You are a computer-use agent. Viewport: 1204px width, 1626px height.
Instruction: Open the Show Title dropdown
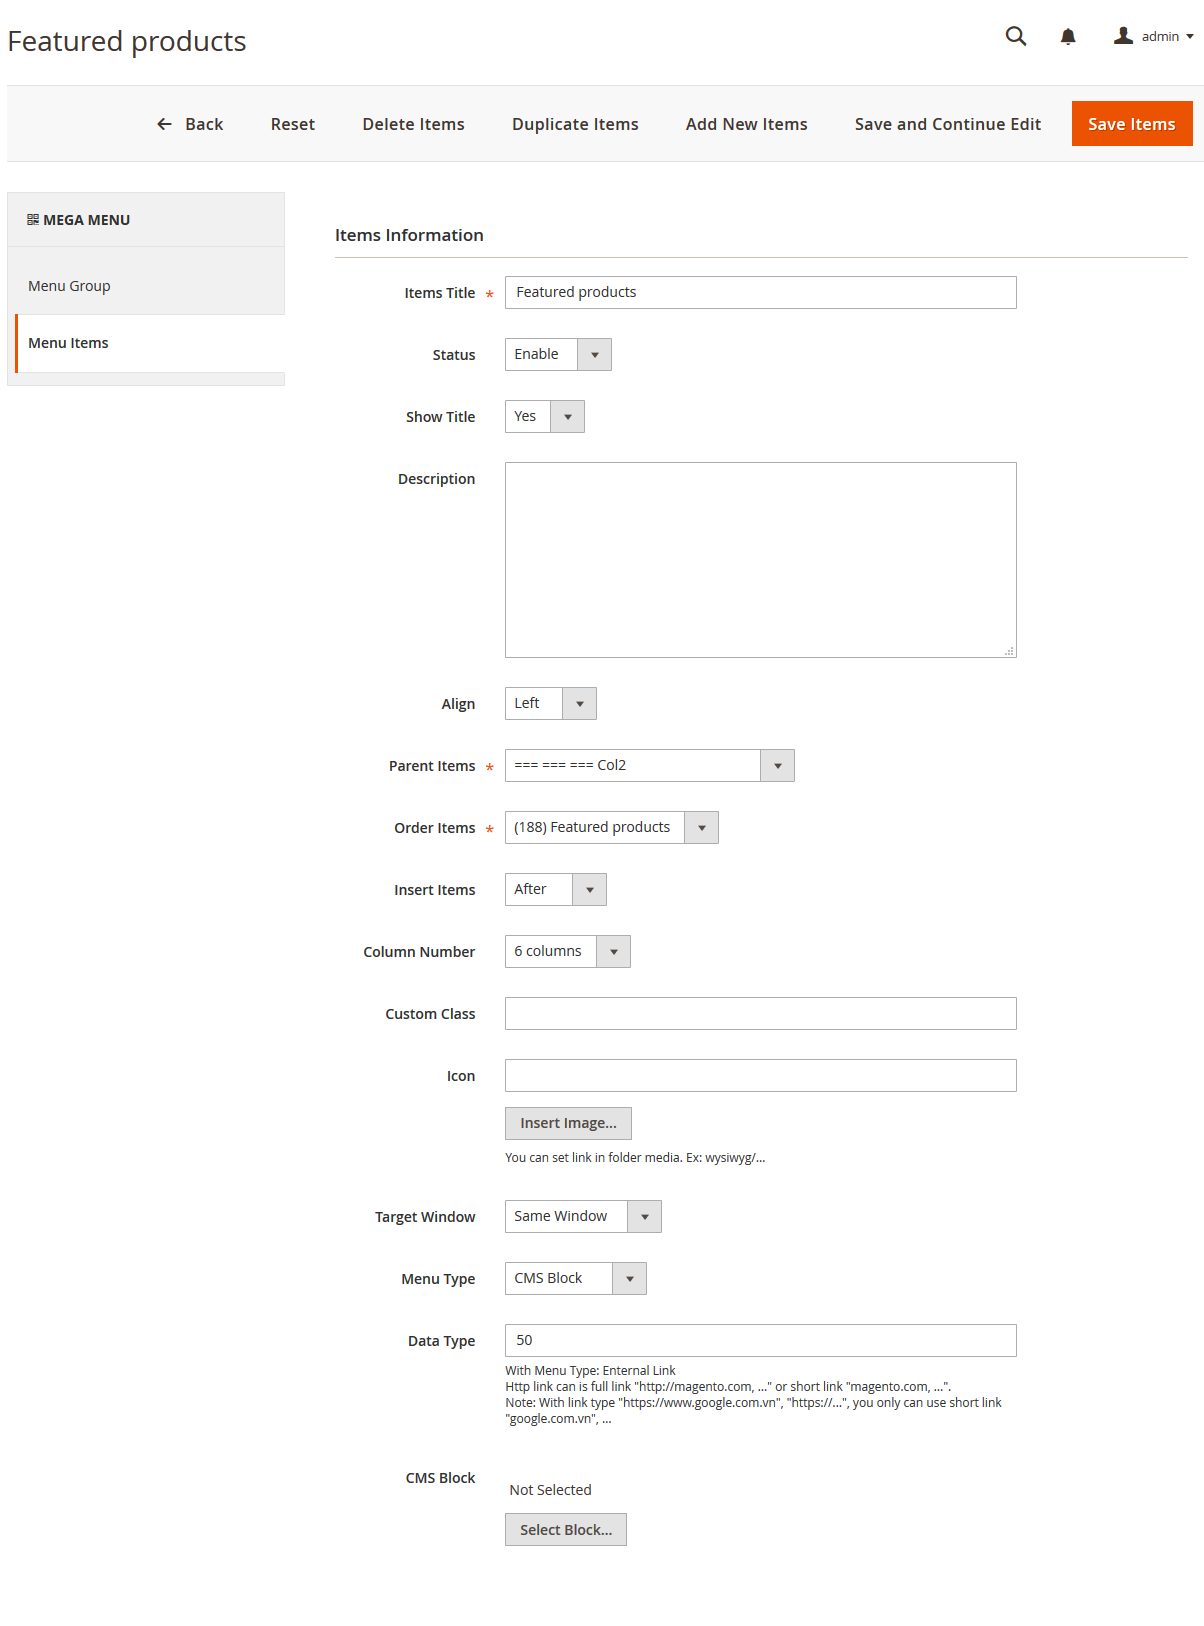coord(545,417)
